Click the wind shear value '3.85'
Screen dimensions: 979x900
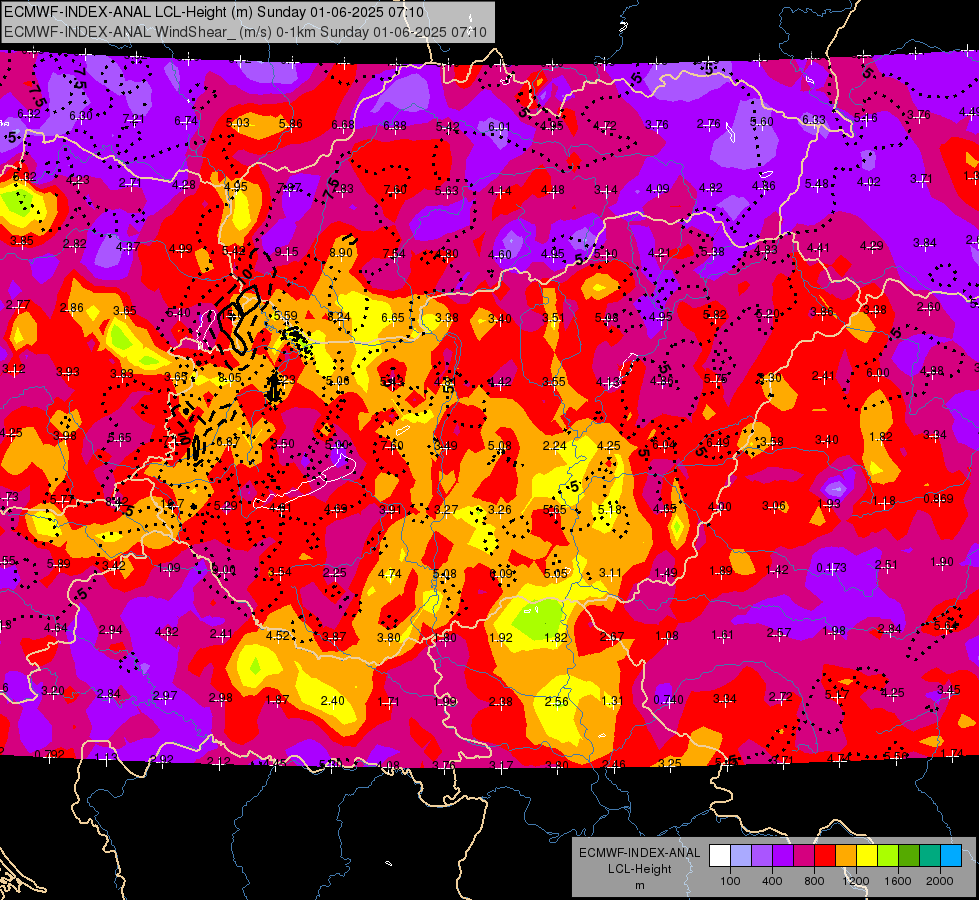[x=22, y=240]
